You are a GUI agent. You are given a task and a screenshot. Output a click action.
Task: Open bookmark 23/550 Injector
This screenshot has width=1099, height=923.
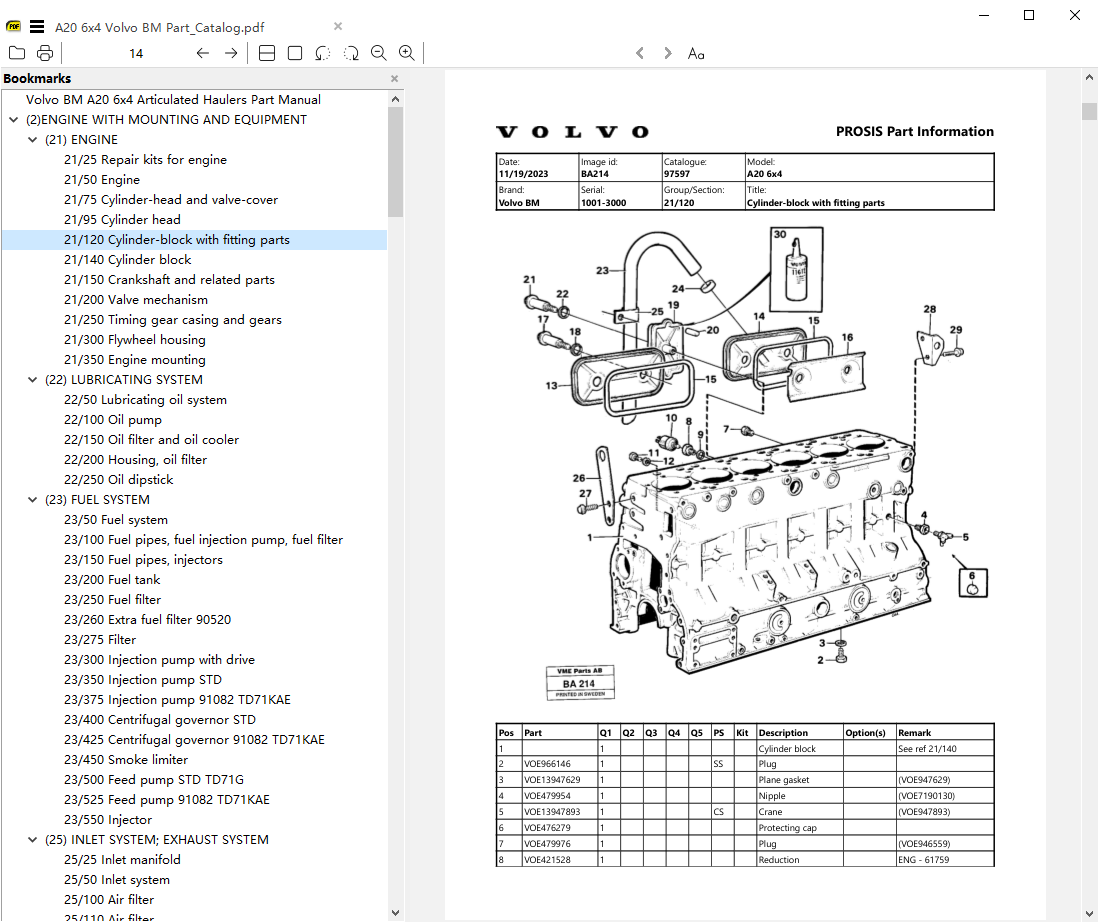(108, 819)
